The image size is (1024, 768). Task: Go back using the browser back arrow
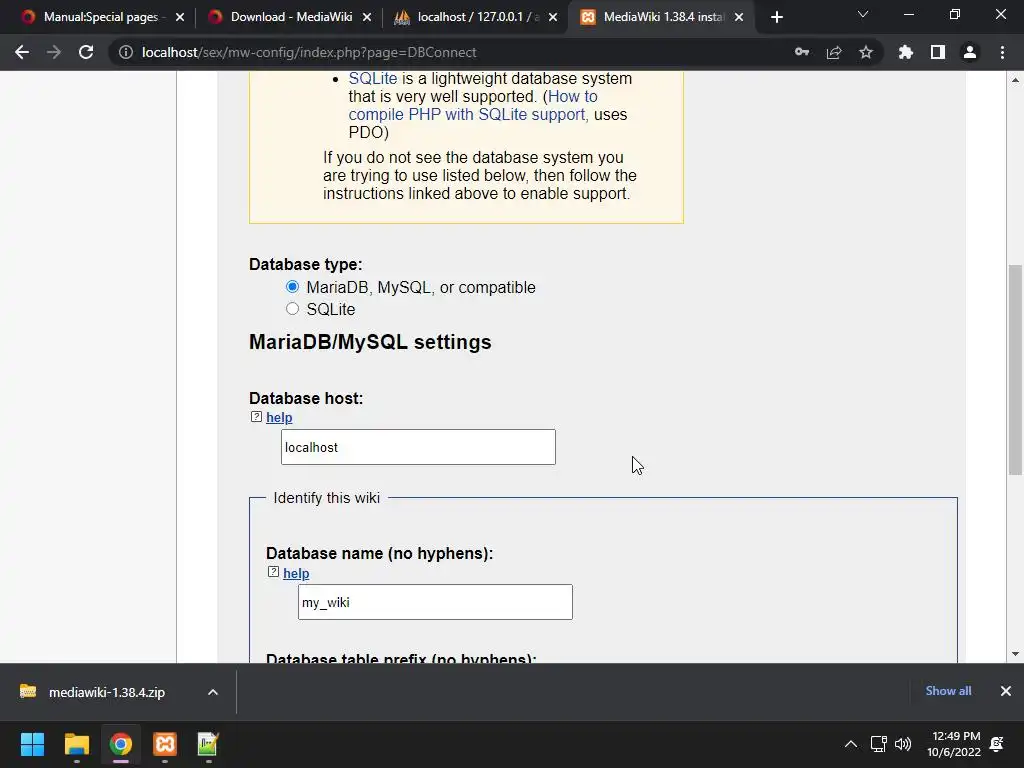point(22,52)
